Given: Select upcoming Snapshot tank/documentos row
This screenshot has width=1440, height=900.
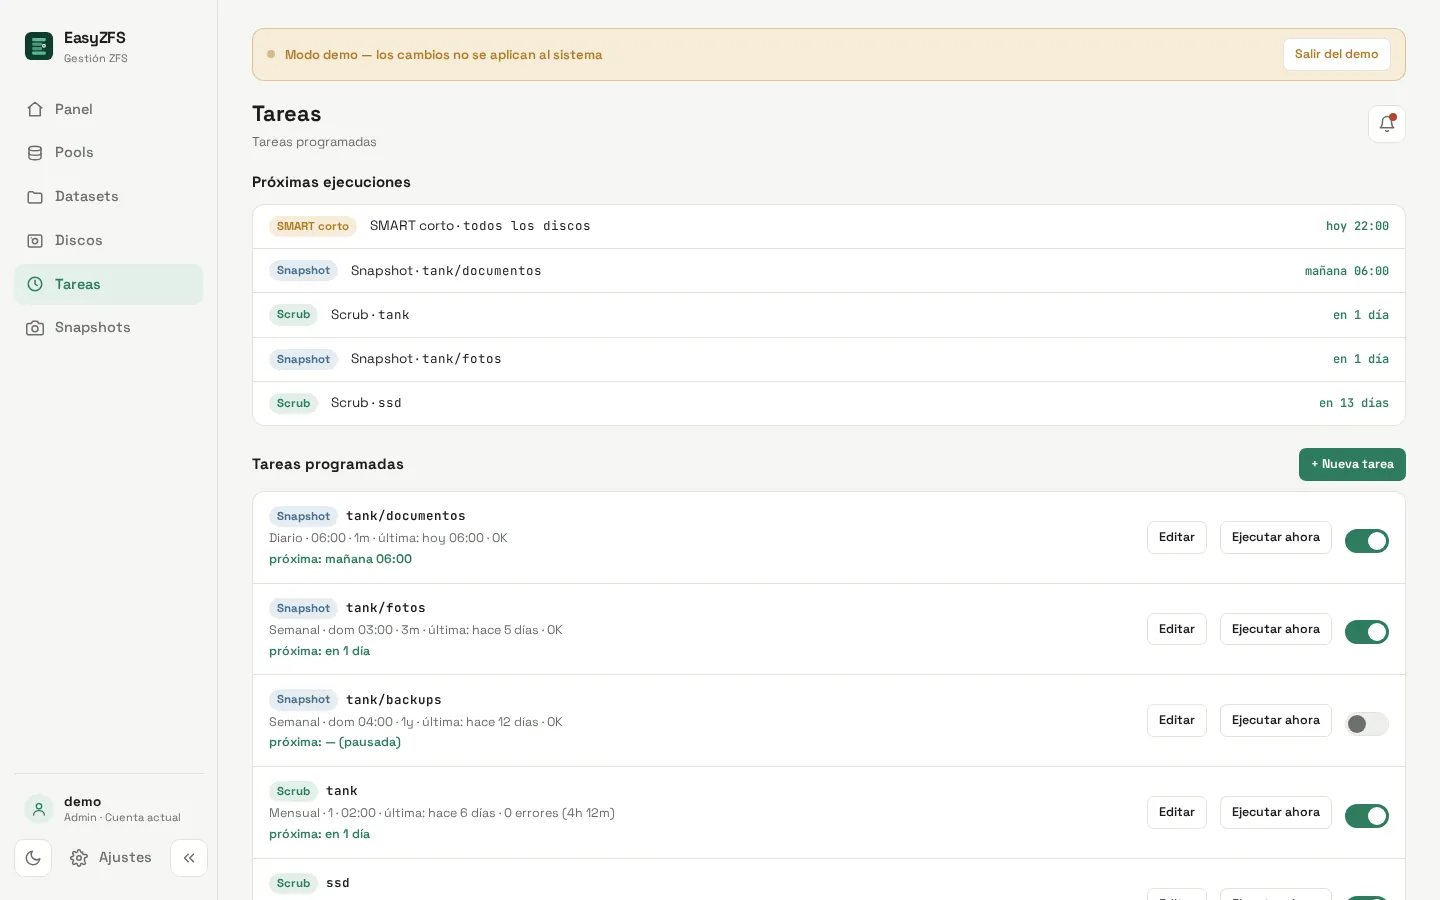Looking at the screenshot, I should point(829,271).
